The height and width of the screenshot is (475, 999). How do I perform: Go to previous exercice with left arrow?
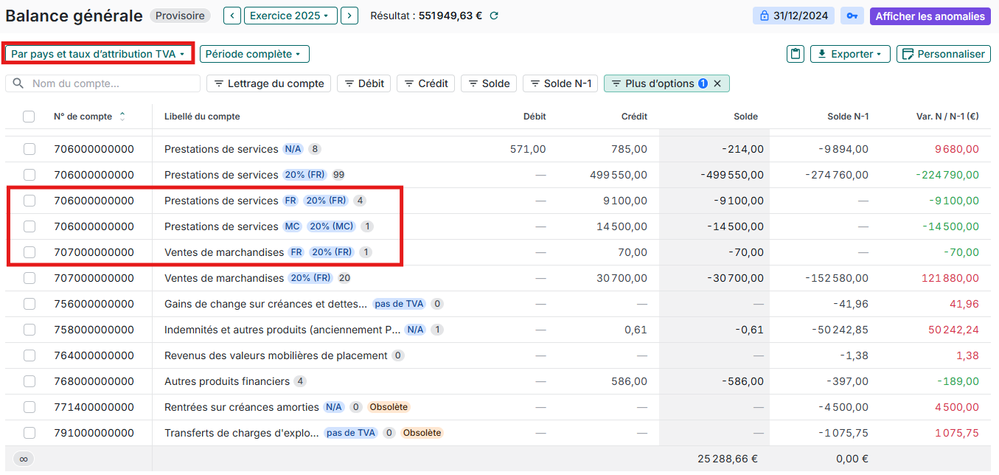pos(232,16)
